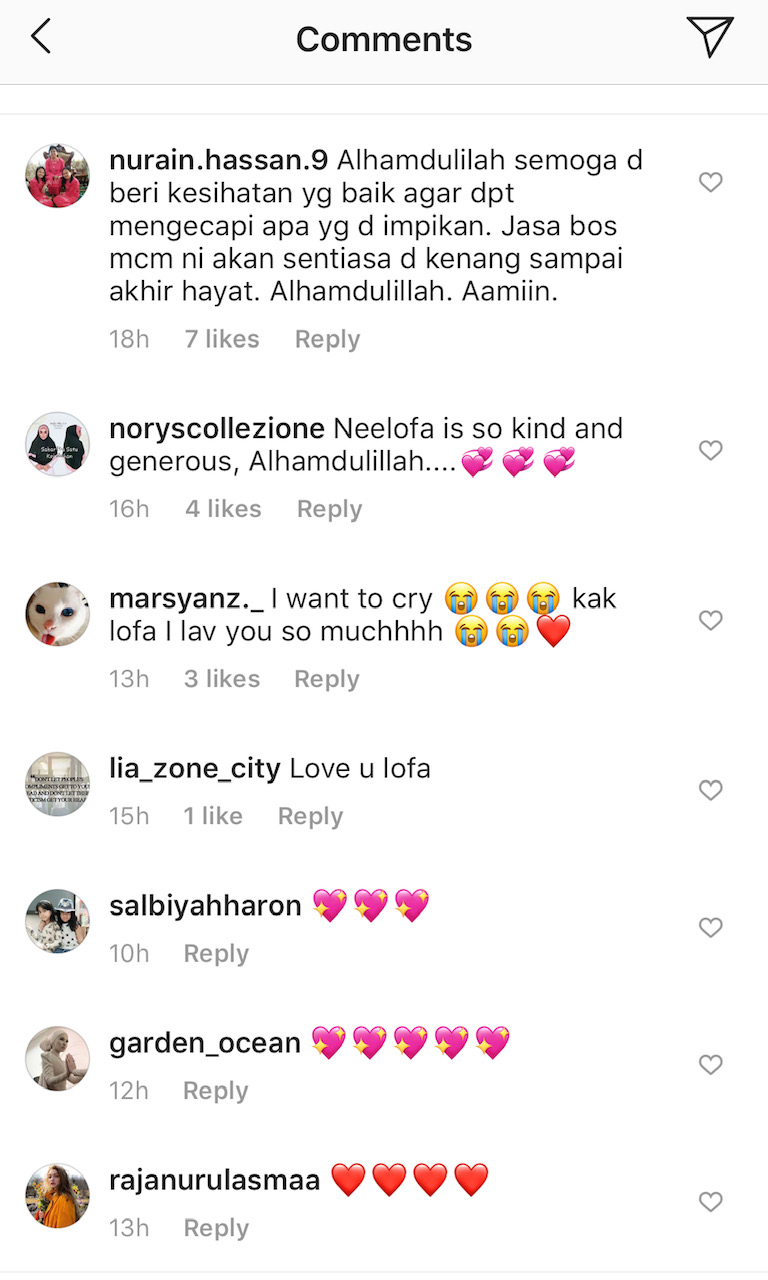View the 7 likes on nurain.hassan.9's comment
This screenshot has width=768, height=1280.
[221, 339]
